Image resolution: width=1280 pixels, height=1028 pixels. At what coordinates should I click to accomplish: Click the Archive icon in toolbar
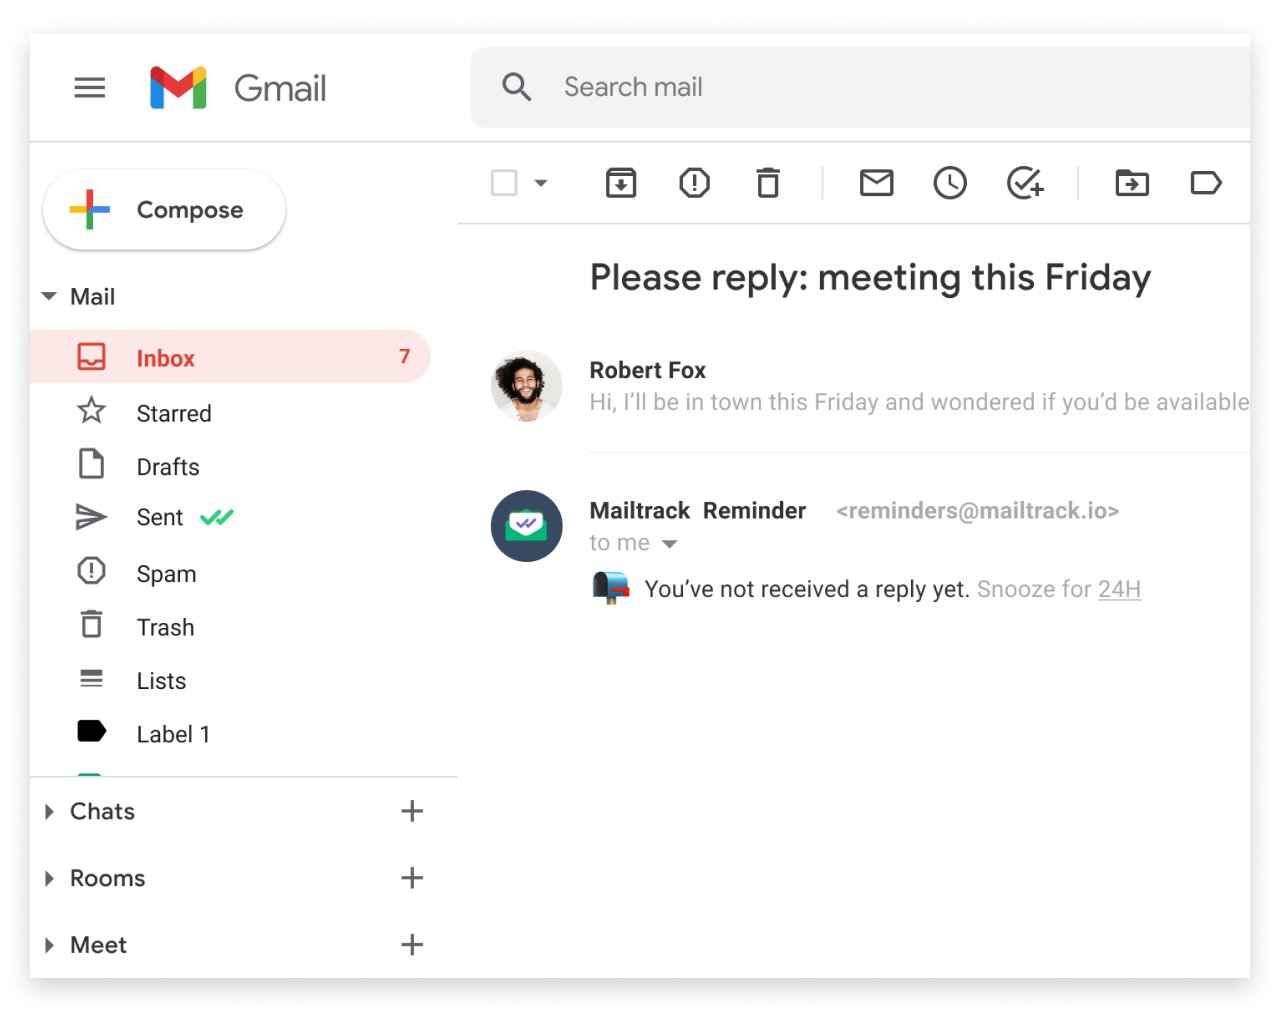(621, 183)
